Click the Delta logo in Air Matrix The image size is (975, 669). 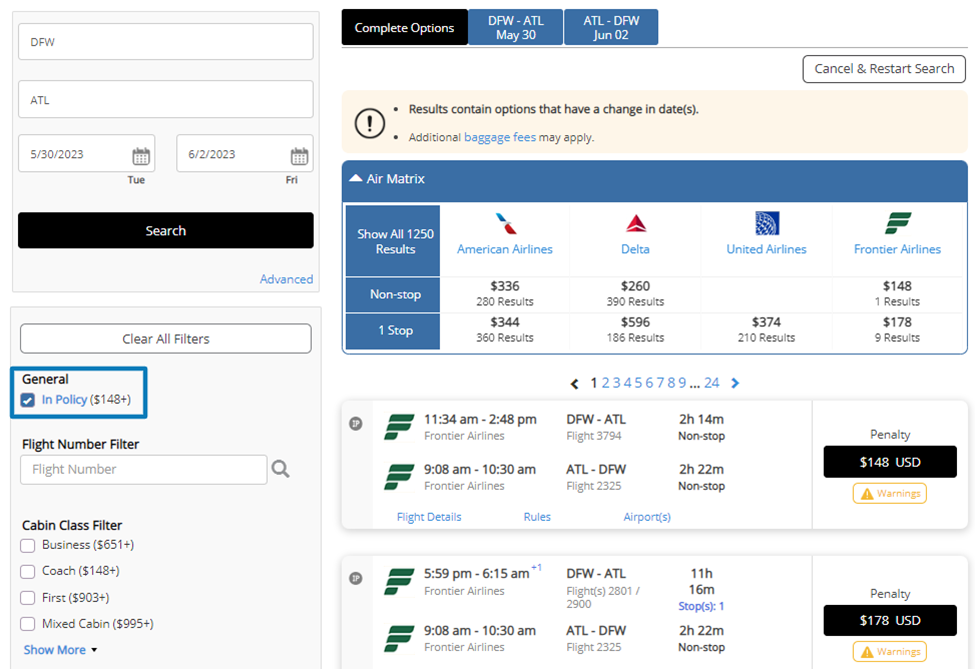tap(635, 223)
